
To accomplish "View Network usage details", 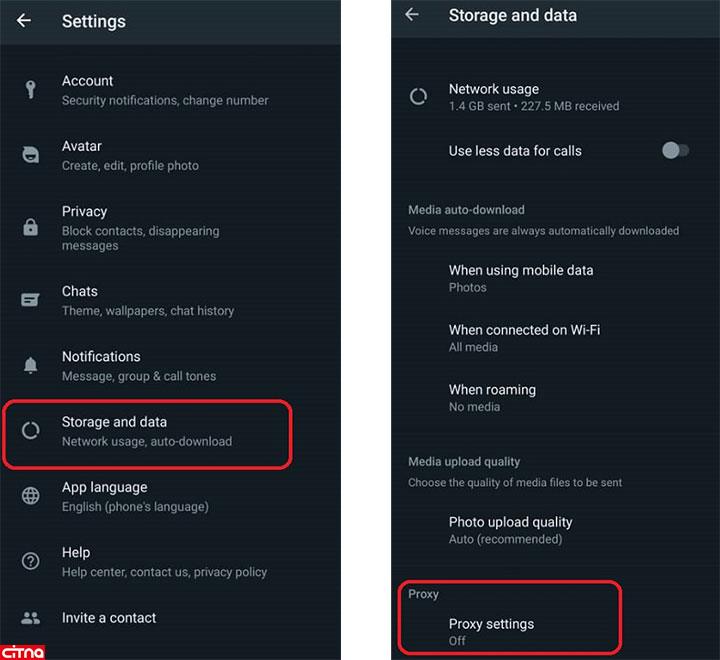I will coord(533,97).
